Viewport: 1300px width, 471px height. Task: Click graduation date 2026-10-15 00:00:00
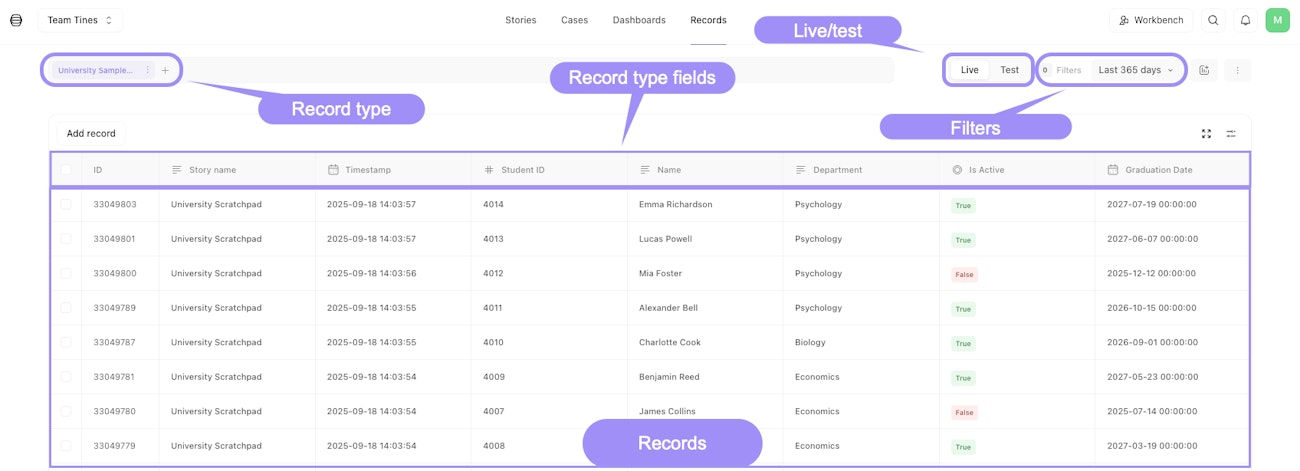[1151, 308]
